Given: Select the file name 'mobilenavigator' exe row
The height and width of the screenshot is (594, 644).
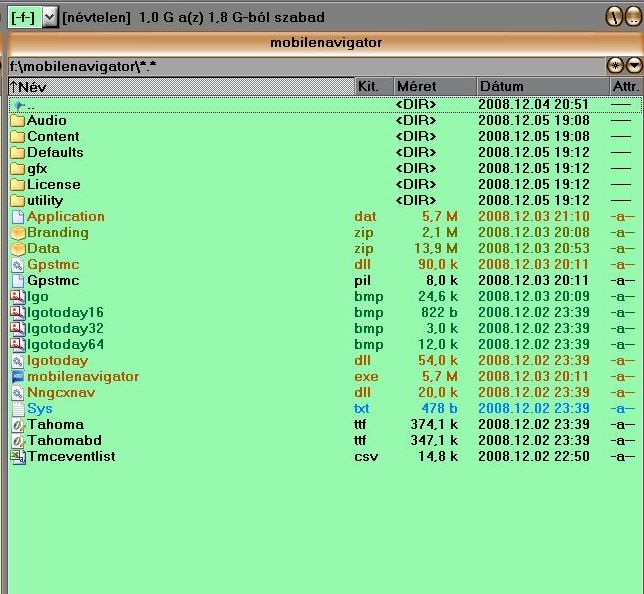Looking at the screenshot, I should click(83, 377).
